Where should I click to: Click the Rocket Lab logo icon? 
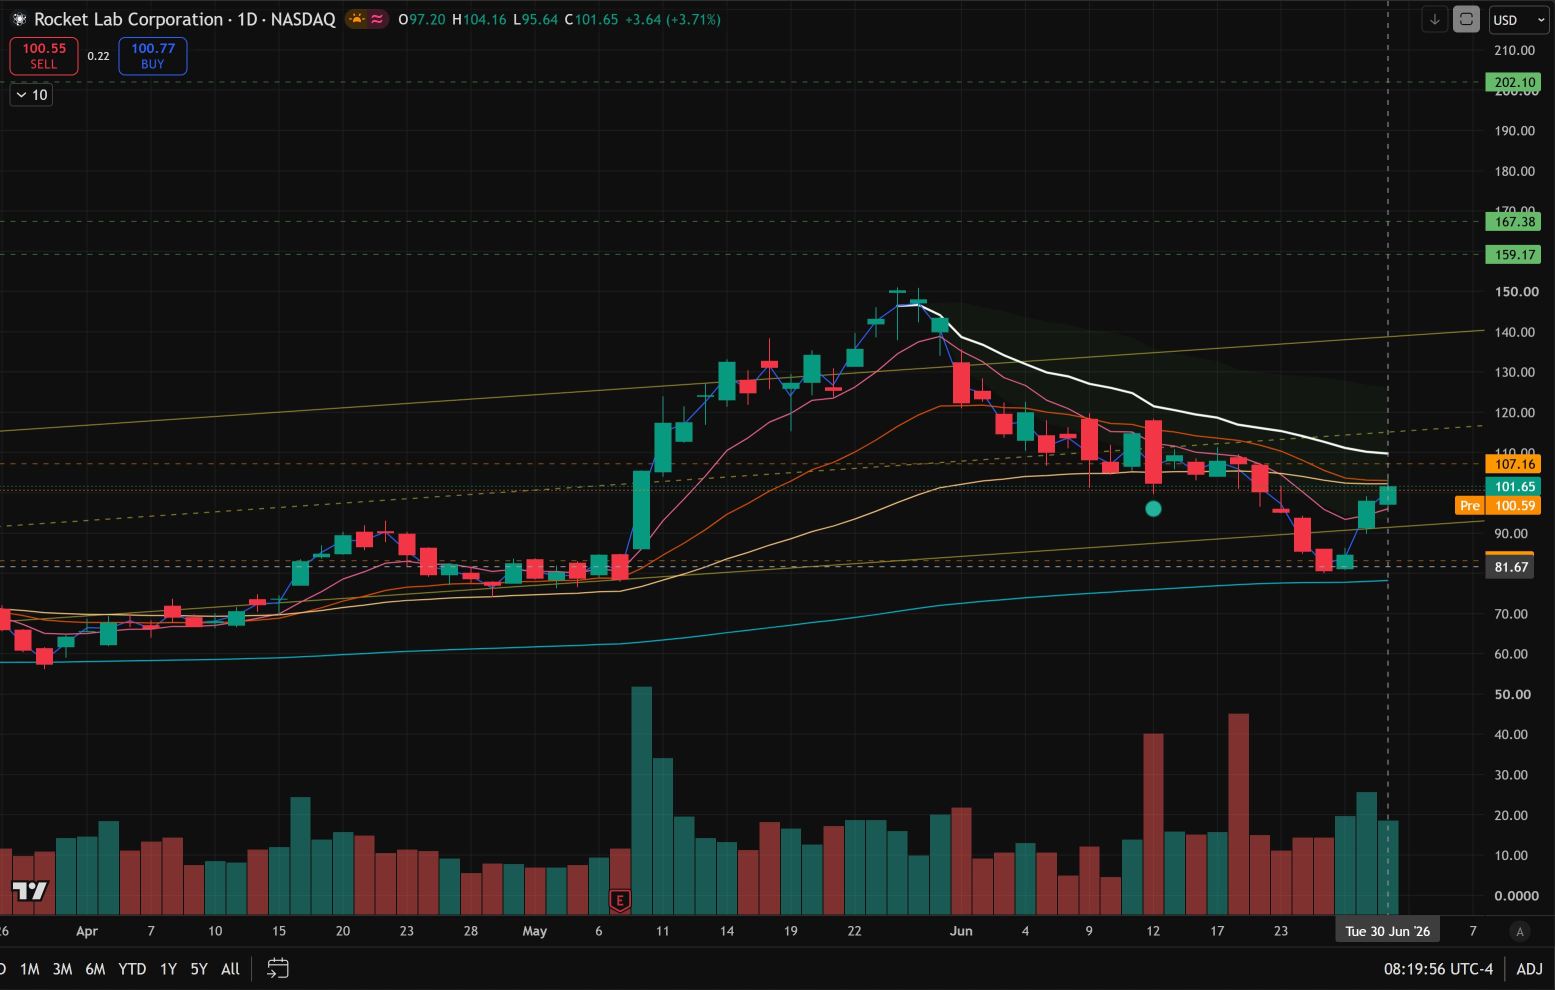point(19,19)
